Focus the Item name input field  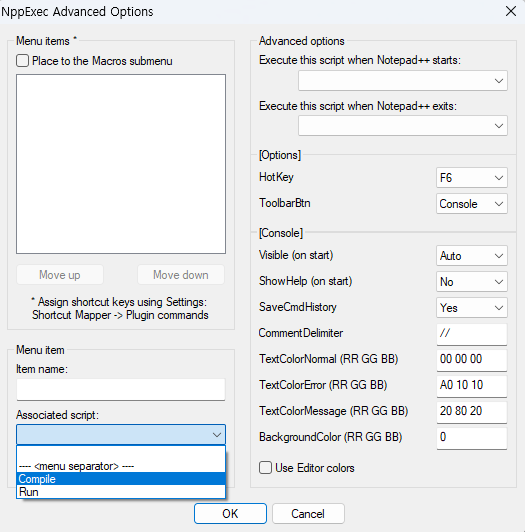(x=121, y=390)
